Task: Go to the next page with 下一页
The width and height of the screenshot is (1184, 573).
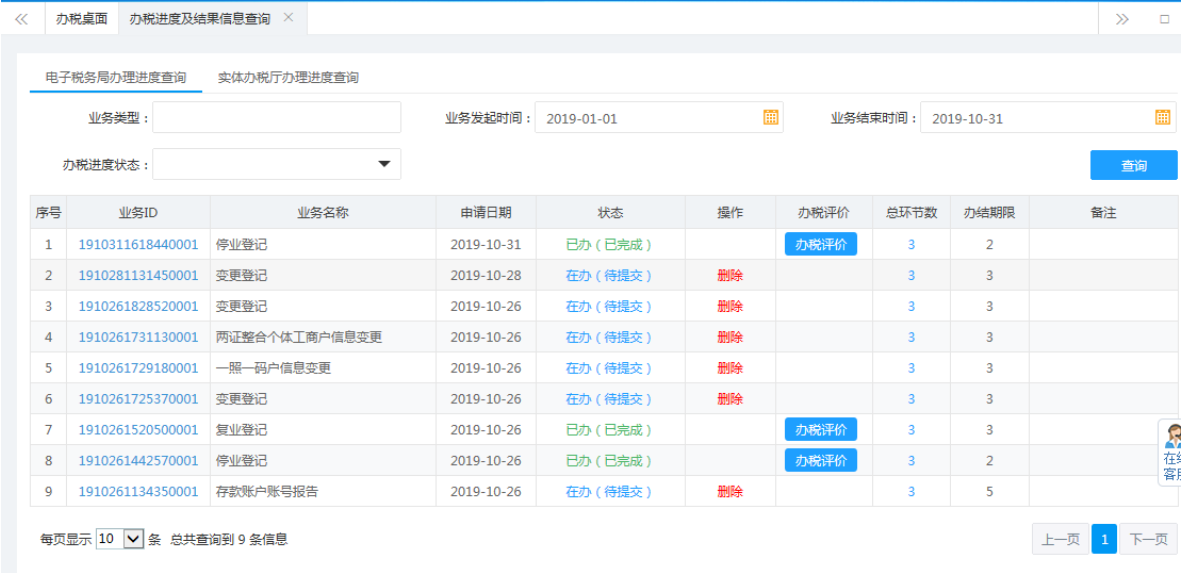Action: 1148,540
